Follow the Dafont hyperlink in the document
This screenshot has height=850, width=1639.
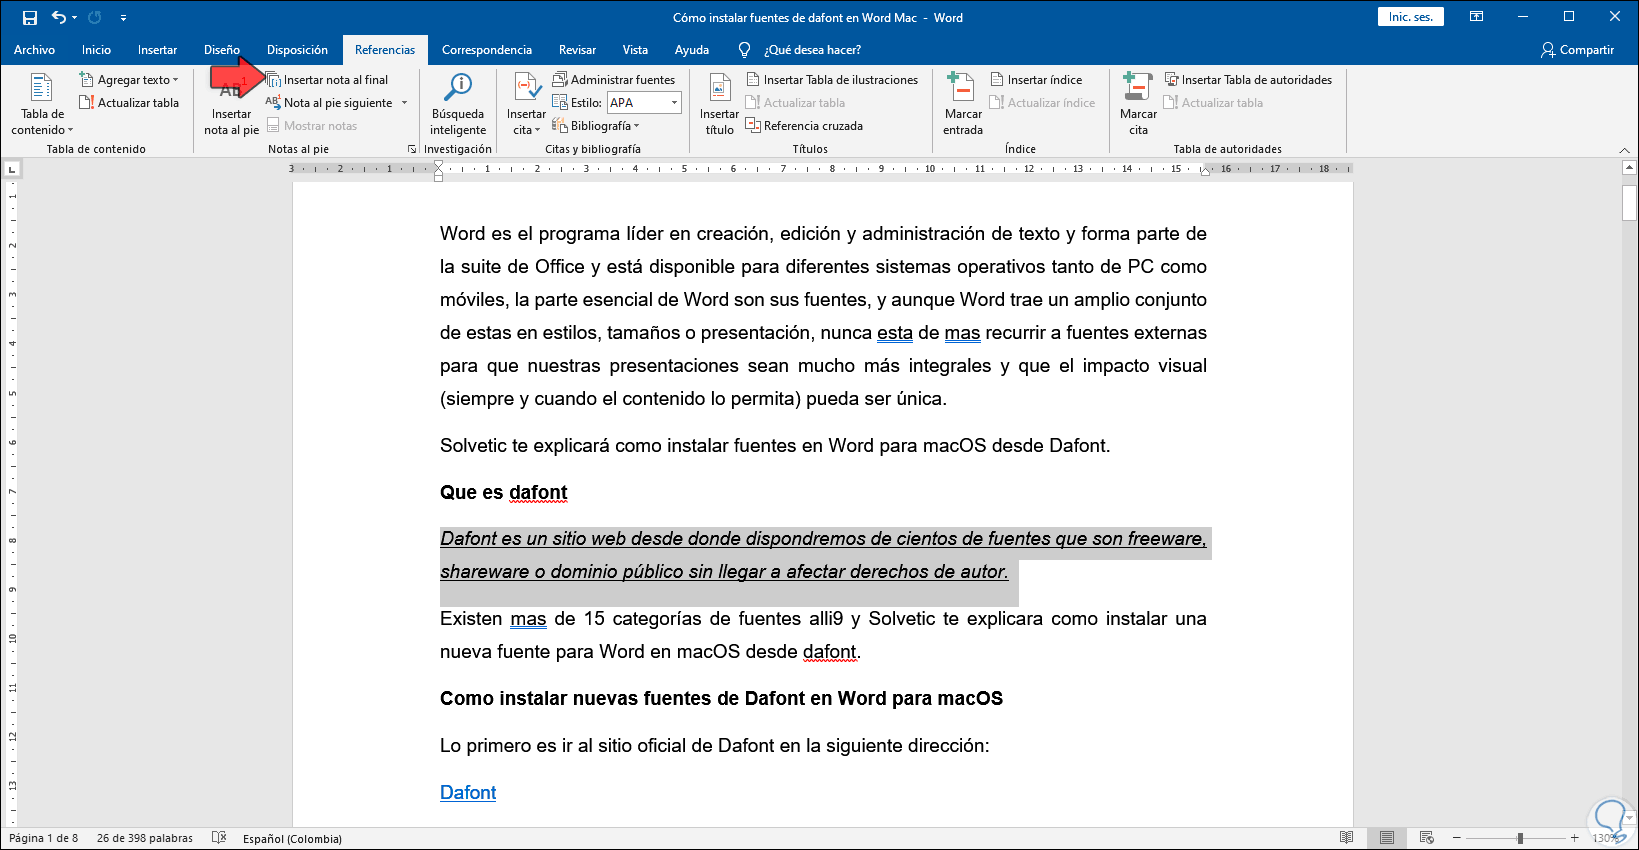[468, 793]
